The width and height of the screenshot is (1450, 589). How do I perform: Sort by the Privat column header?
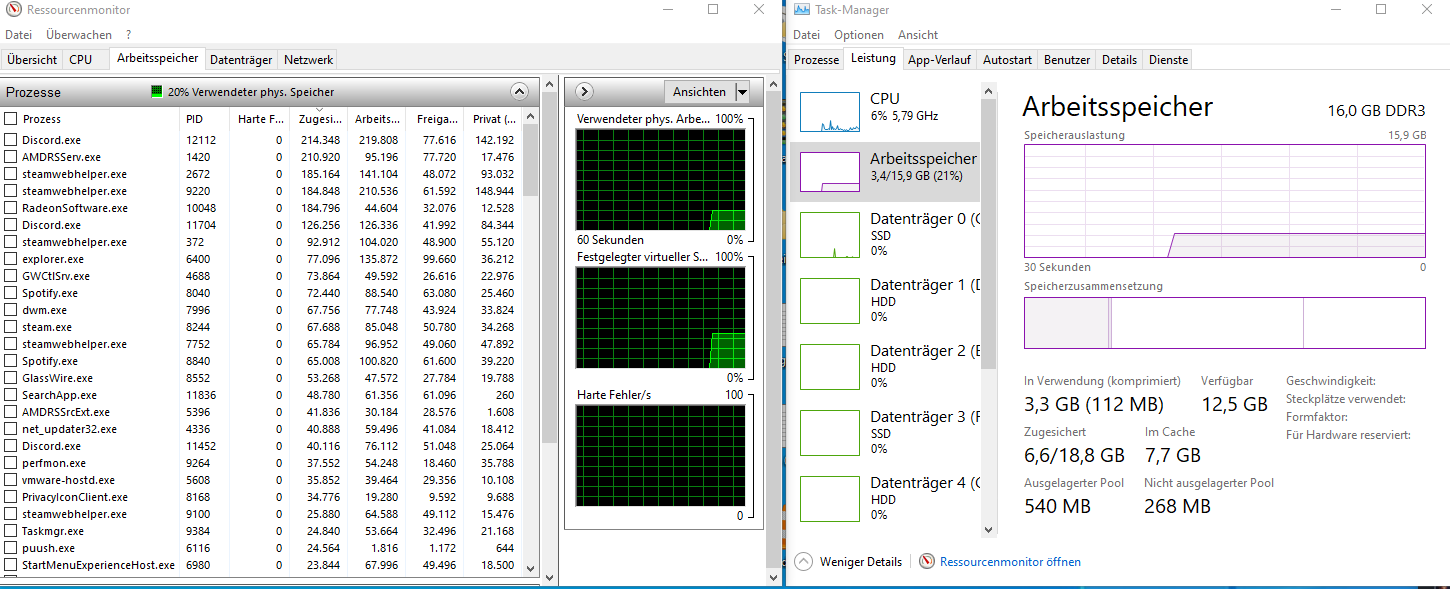click(x=493, y=119)
